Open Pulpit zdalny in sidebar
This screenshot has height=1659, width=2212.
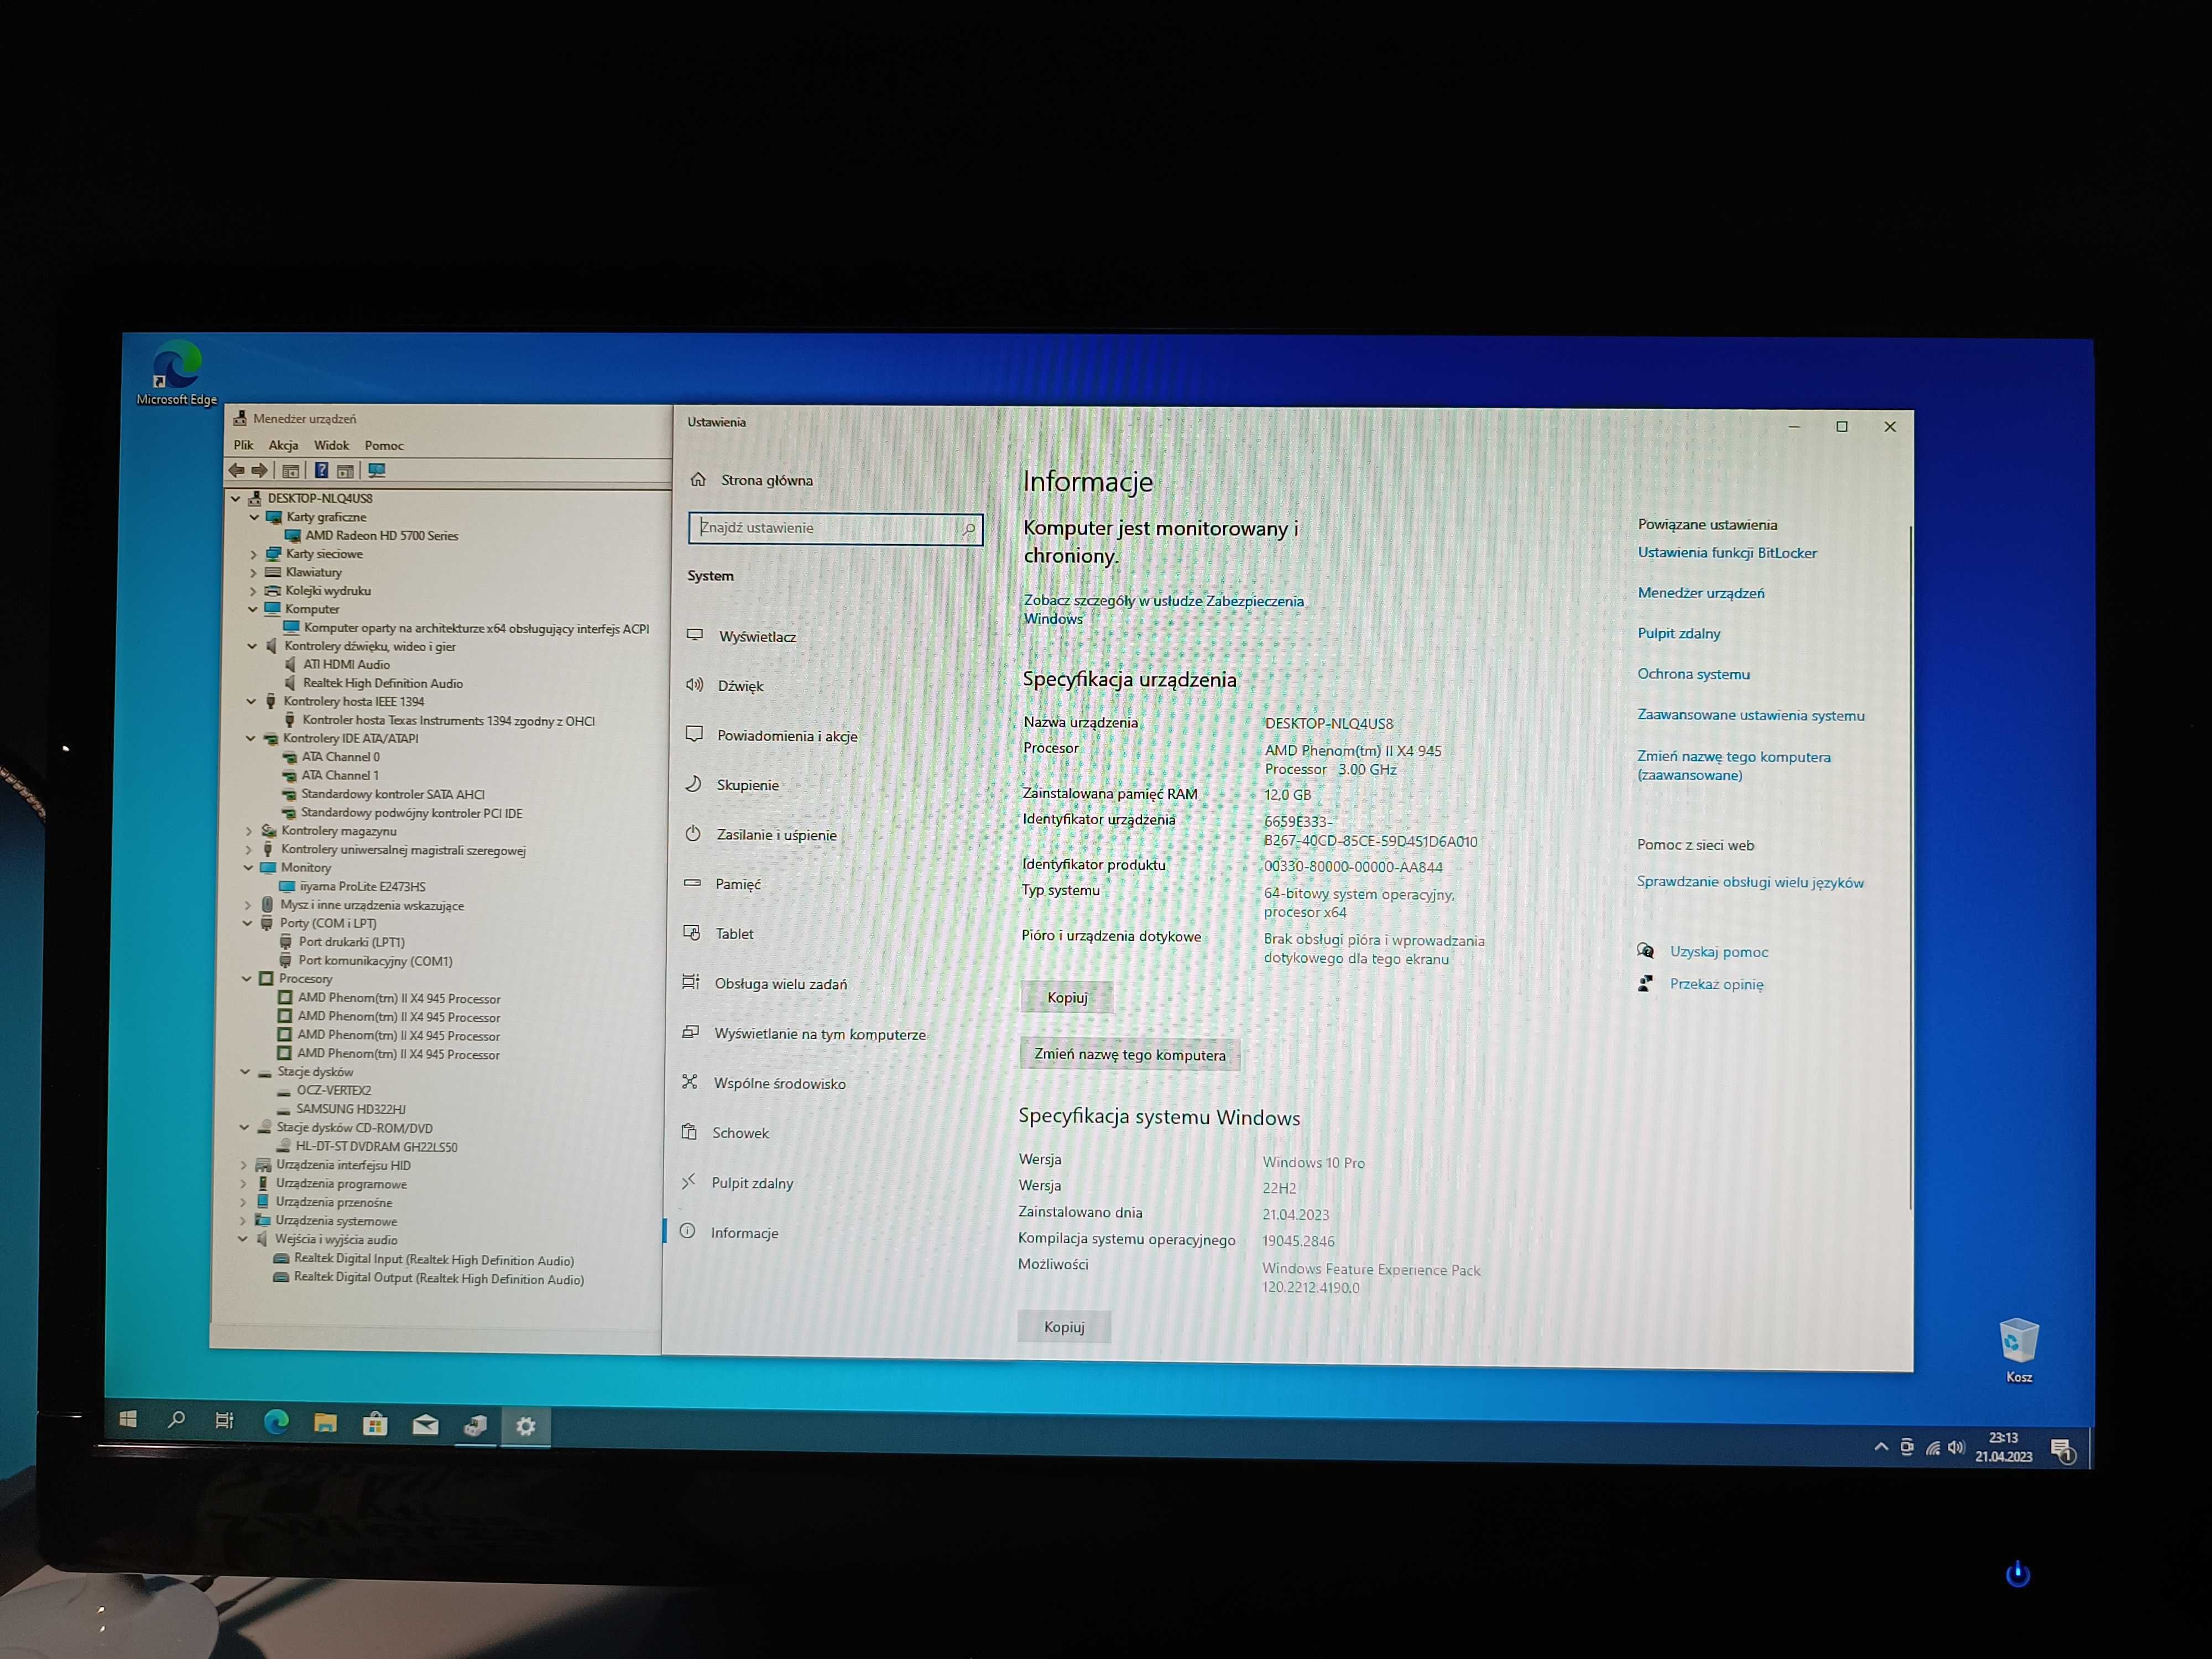click(x=752, y=1183)
